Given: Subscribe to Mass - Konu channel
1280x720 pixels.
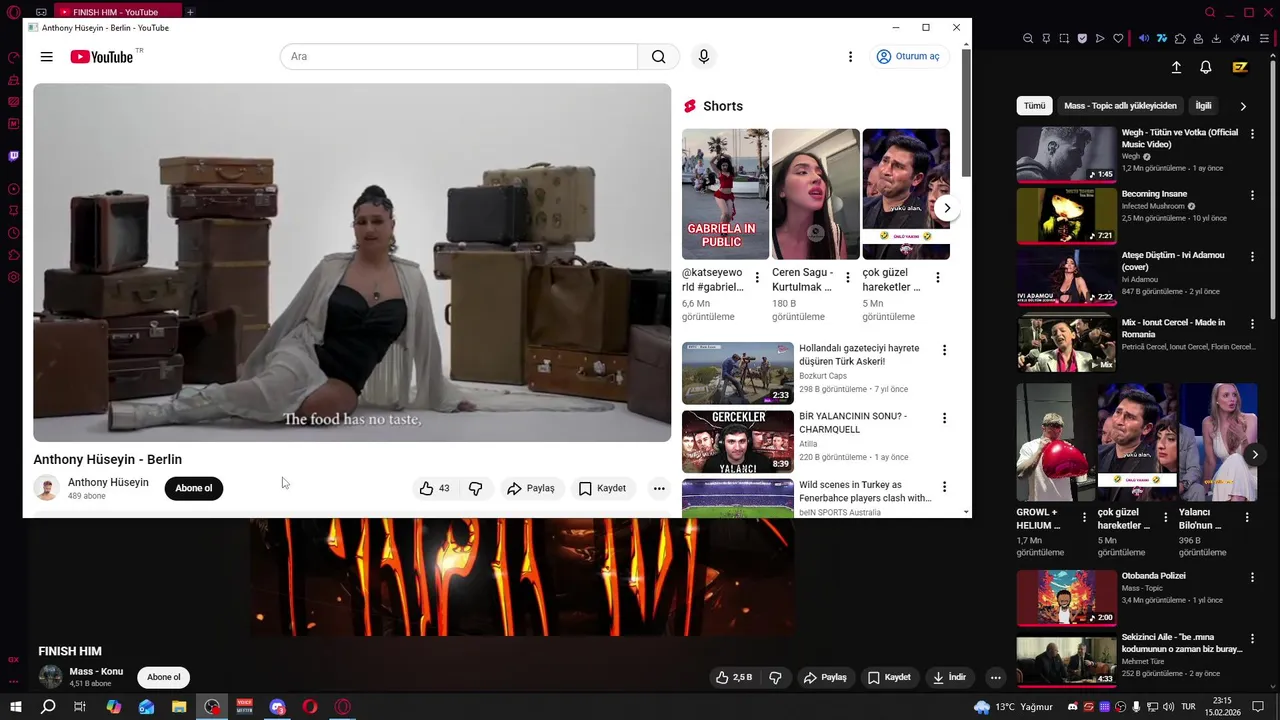Looking at the screenshot, I should pyautogui.click(x=164, y=677).
